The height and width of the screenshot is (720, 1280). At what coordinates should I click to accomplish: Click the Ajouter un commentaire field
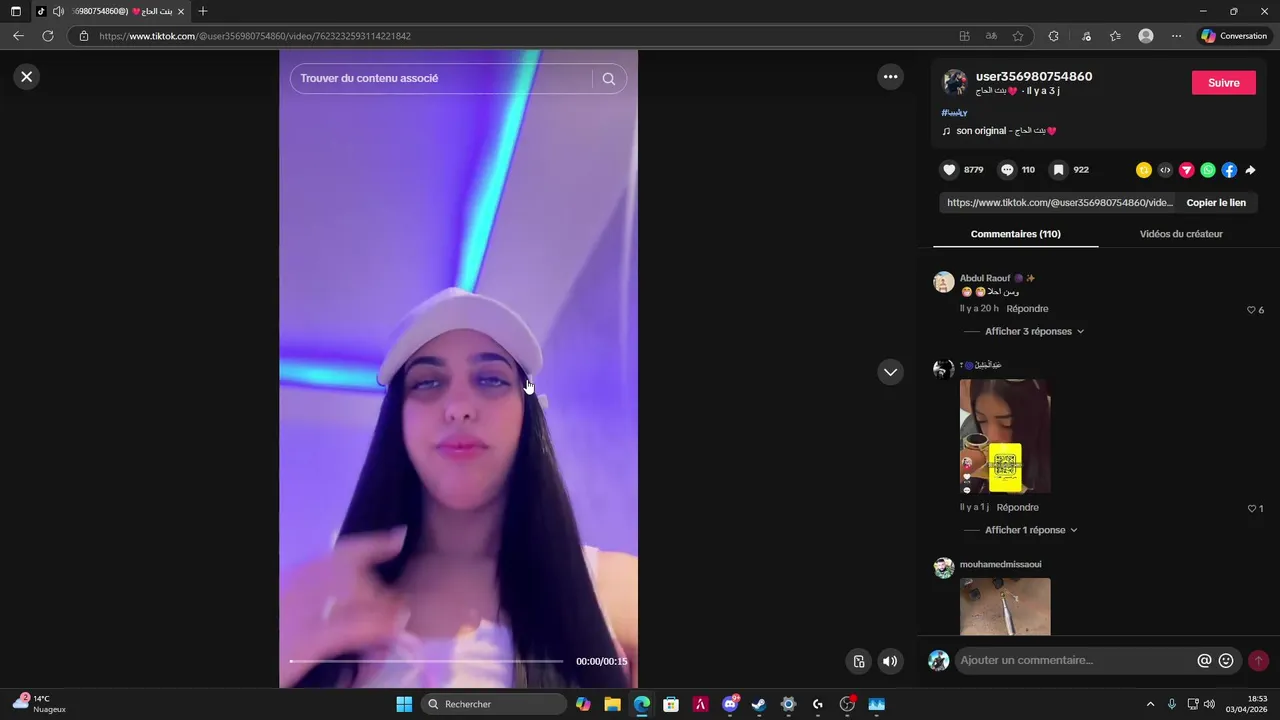pyautogui.click(x=1075, y=660)
